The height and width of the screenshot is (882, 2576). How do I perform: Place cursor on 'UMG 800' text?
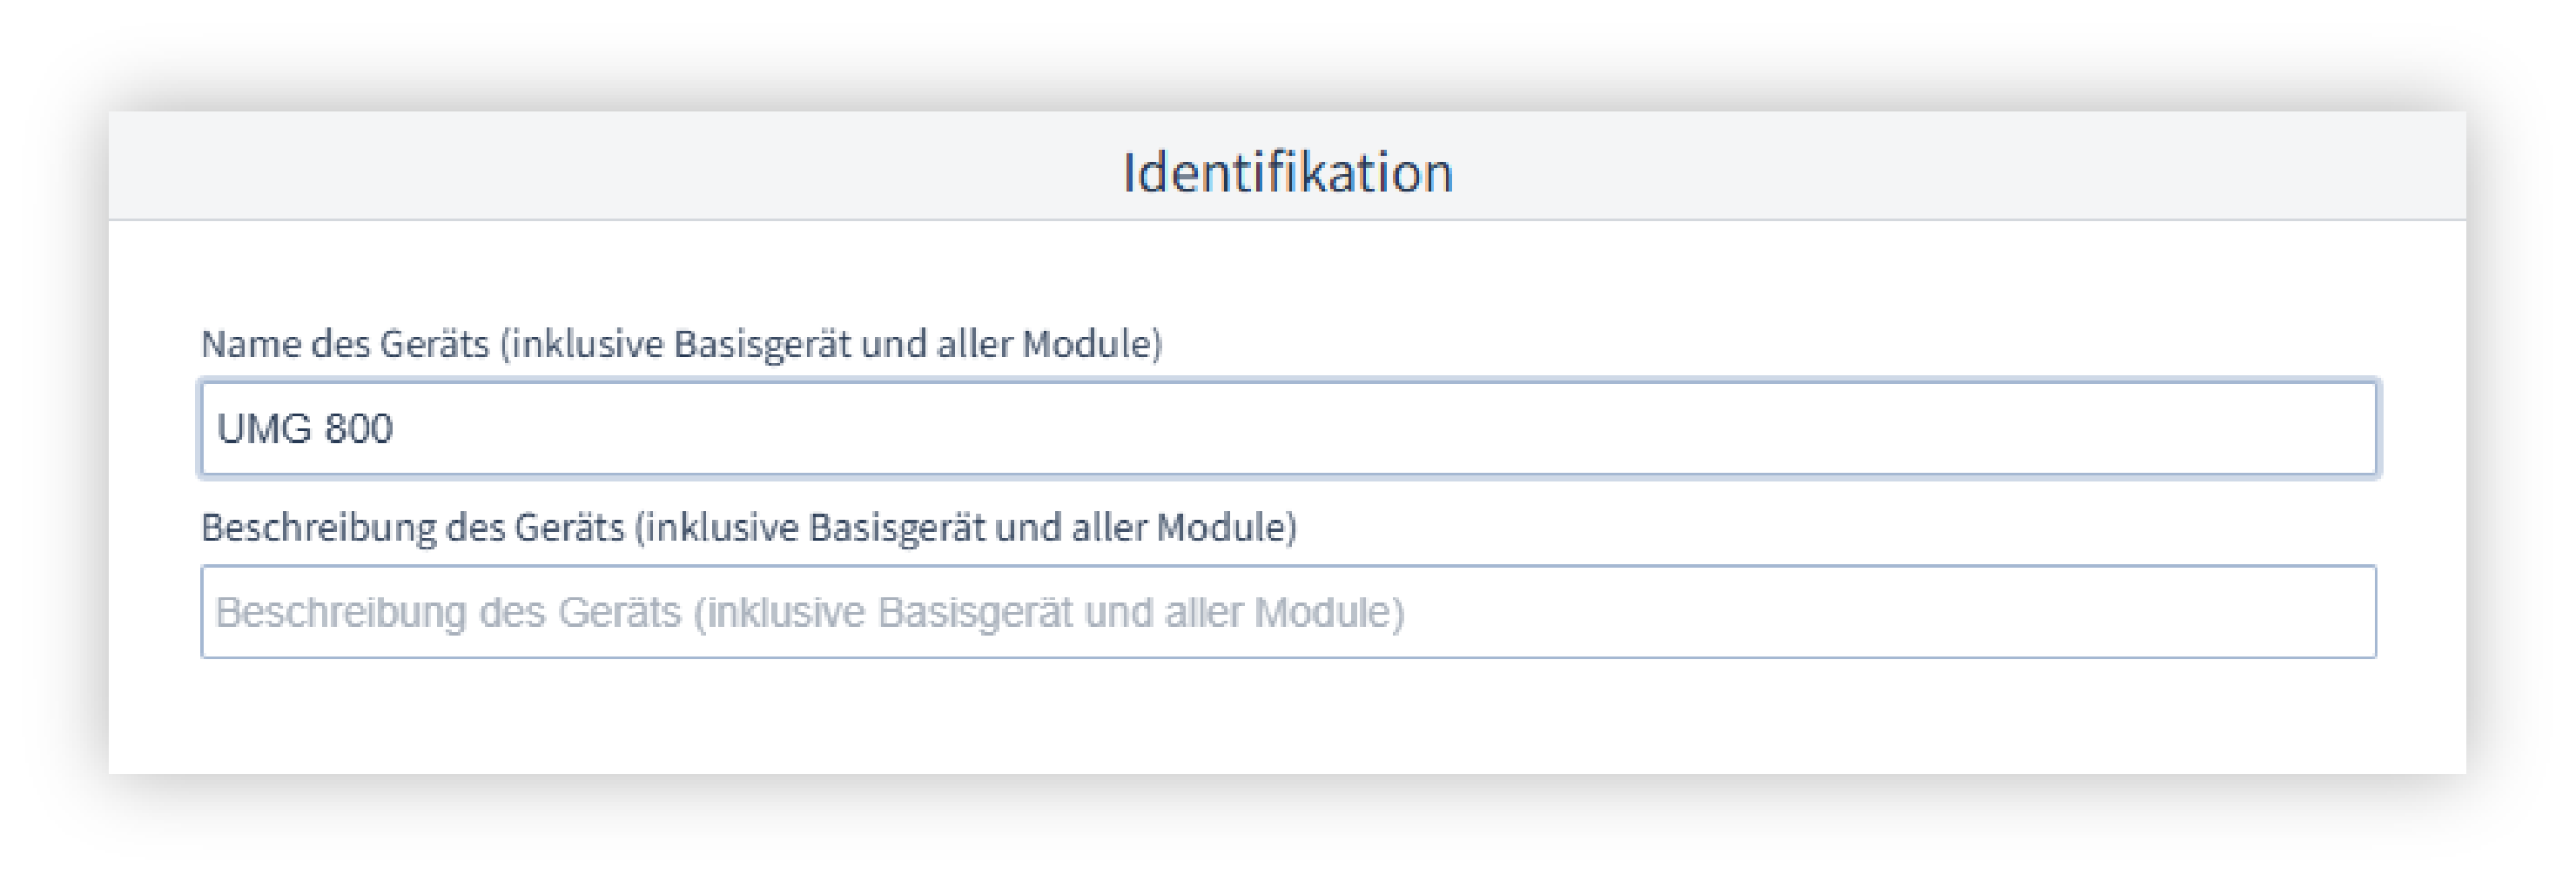(x=305, y=428)
